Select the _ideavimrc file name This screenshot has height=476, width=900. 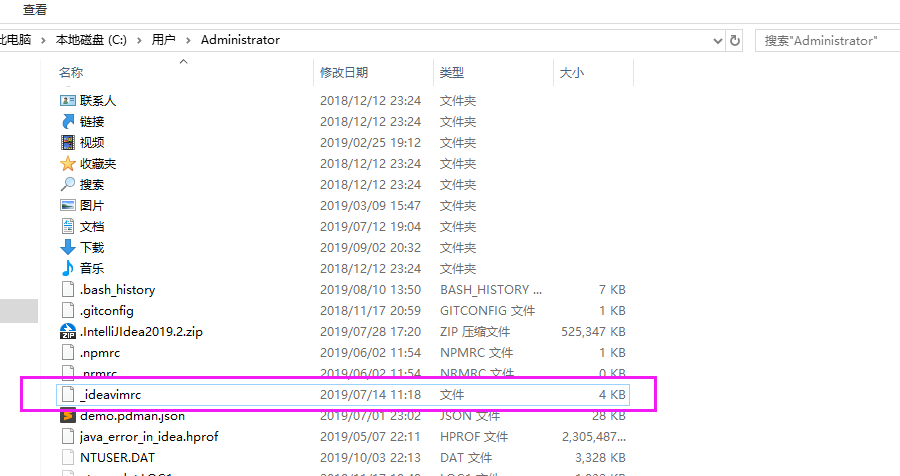pos(110,394)
